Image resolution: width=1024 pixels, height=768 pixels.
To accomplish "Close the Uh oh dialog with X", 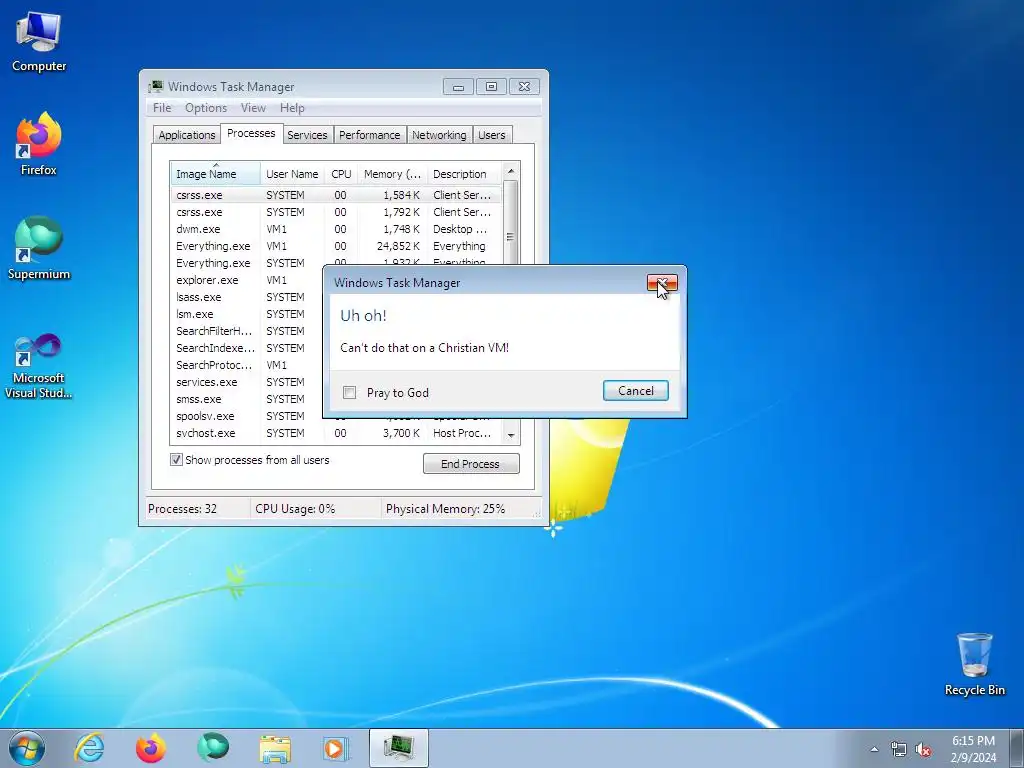I will coord(662,282).
